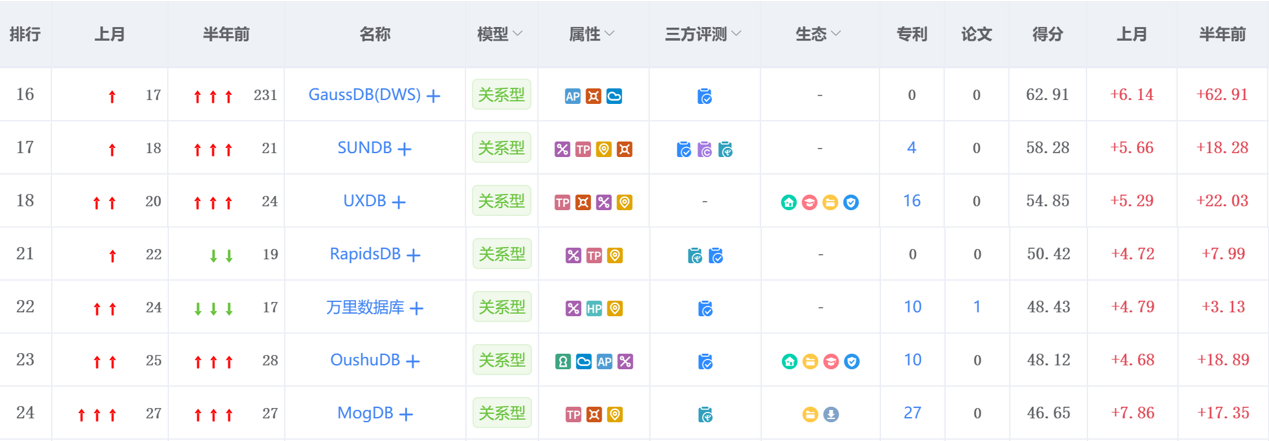Click UXDB's patent count 16
Viewport: 1269px width, 441px height.
pyautogui.click(x=912, y=201)
